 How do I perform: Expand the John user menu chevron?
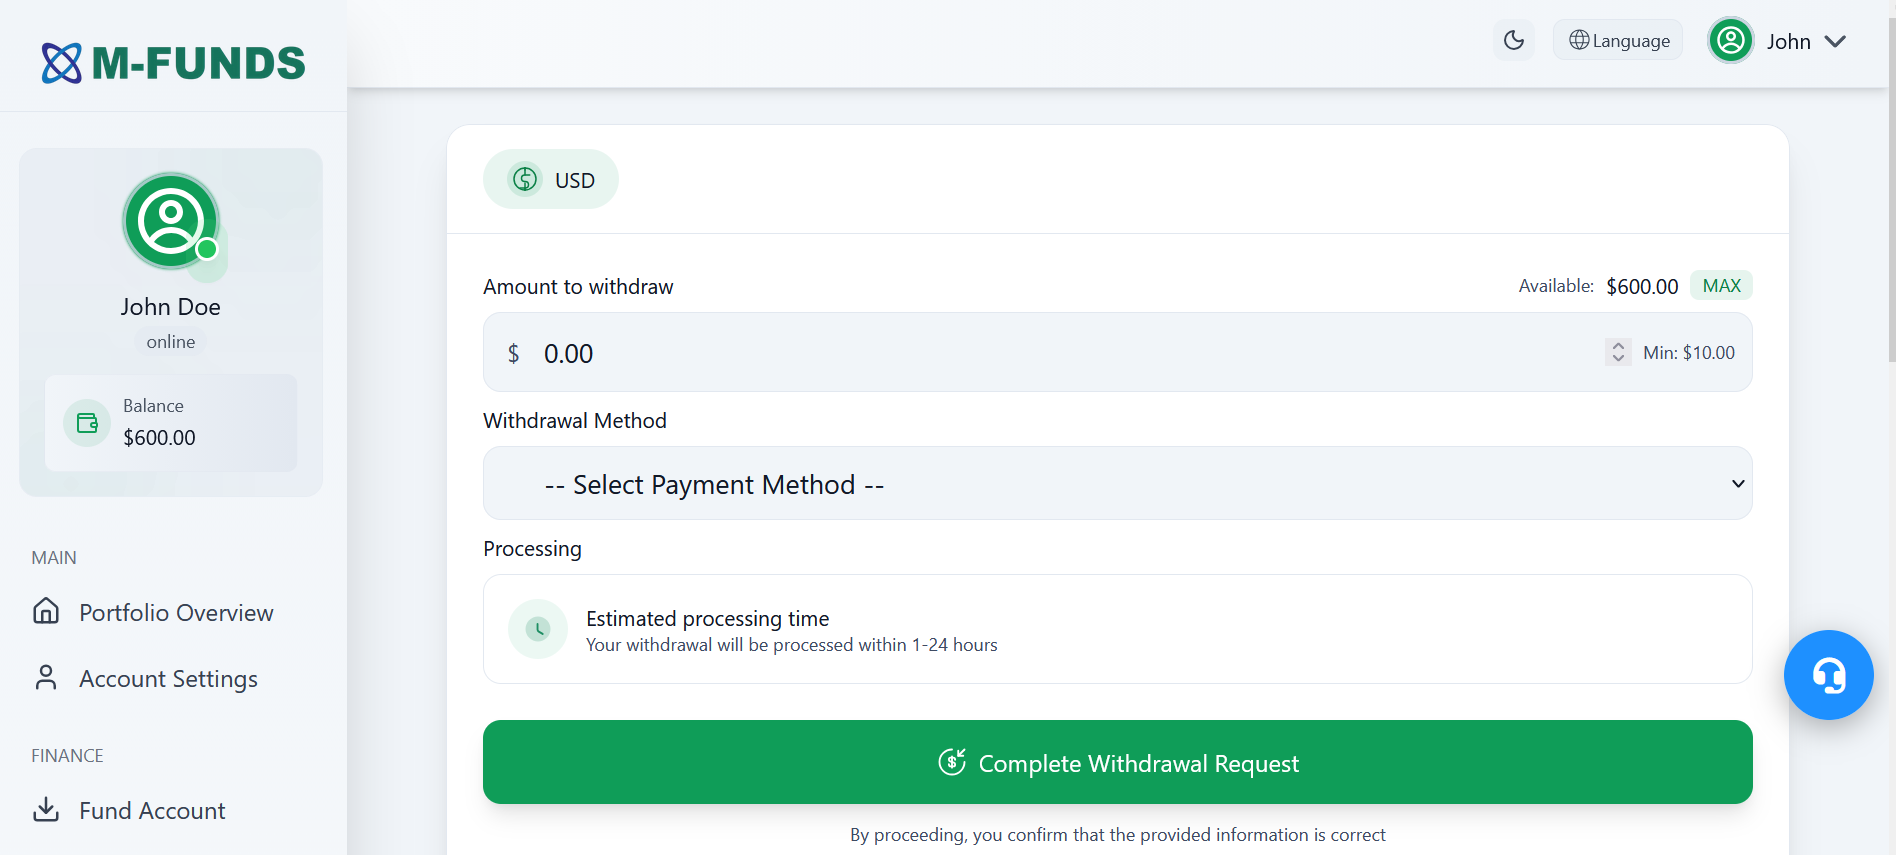[1835, 41]
